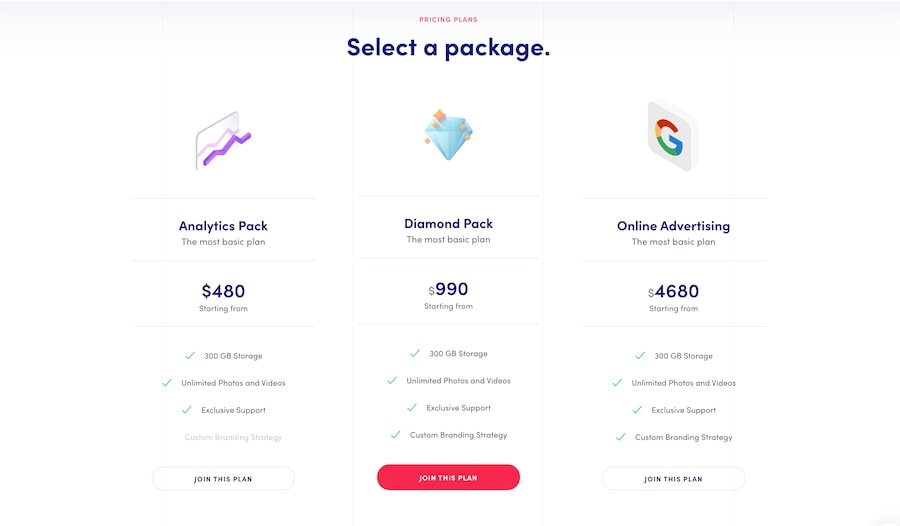Click the checkmark beside Diamond Custom Branding Strategy
This screenshot has height=526, width=900.
(x=396, y=435)
